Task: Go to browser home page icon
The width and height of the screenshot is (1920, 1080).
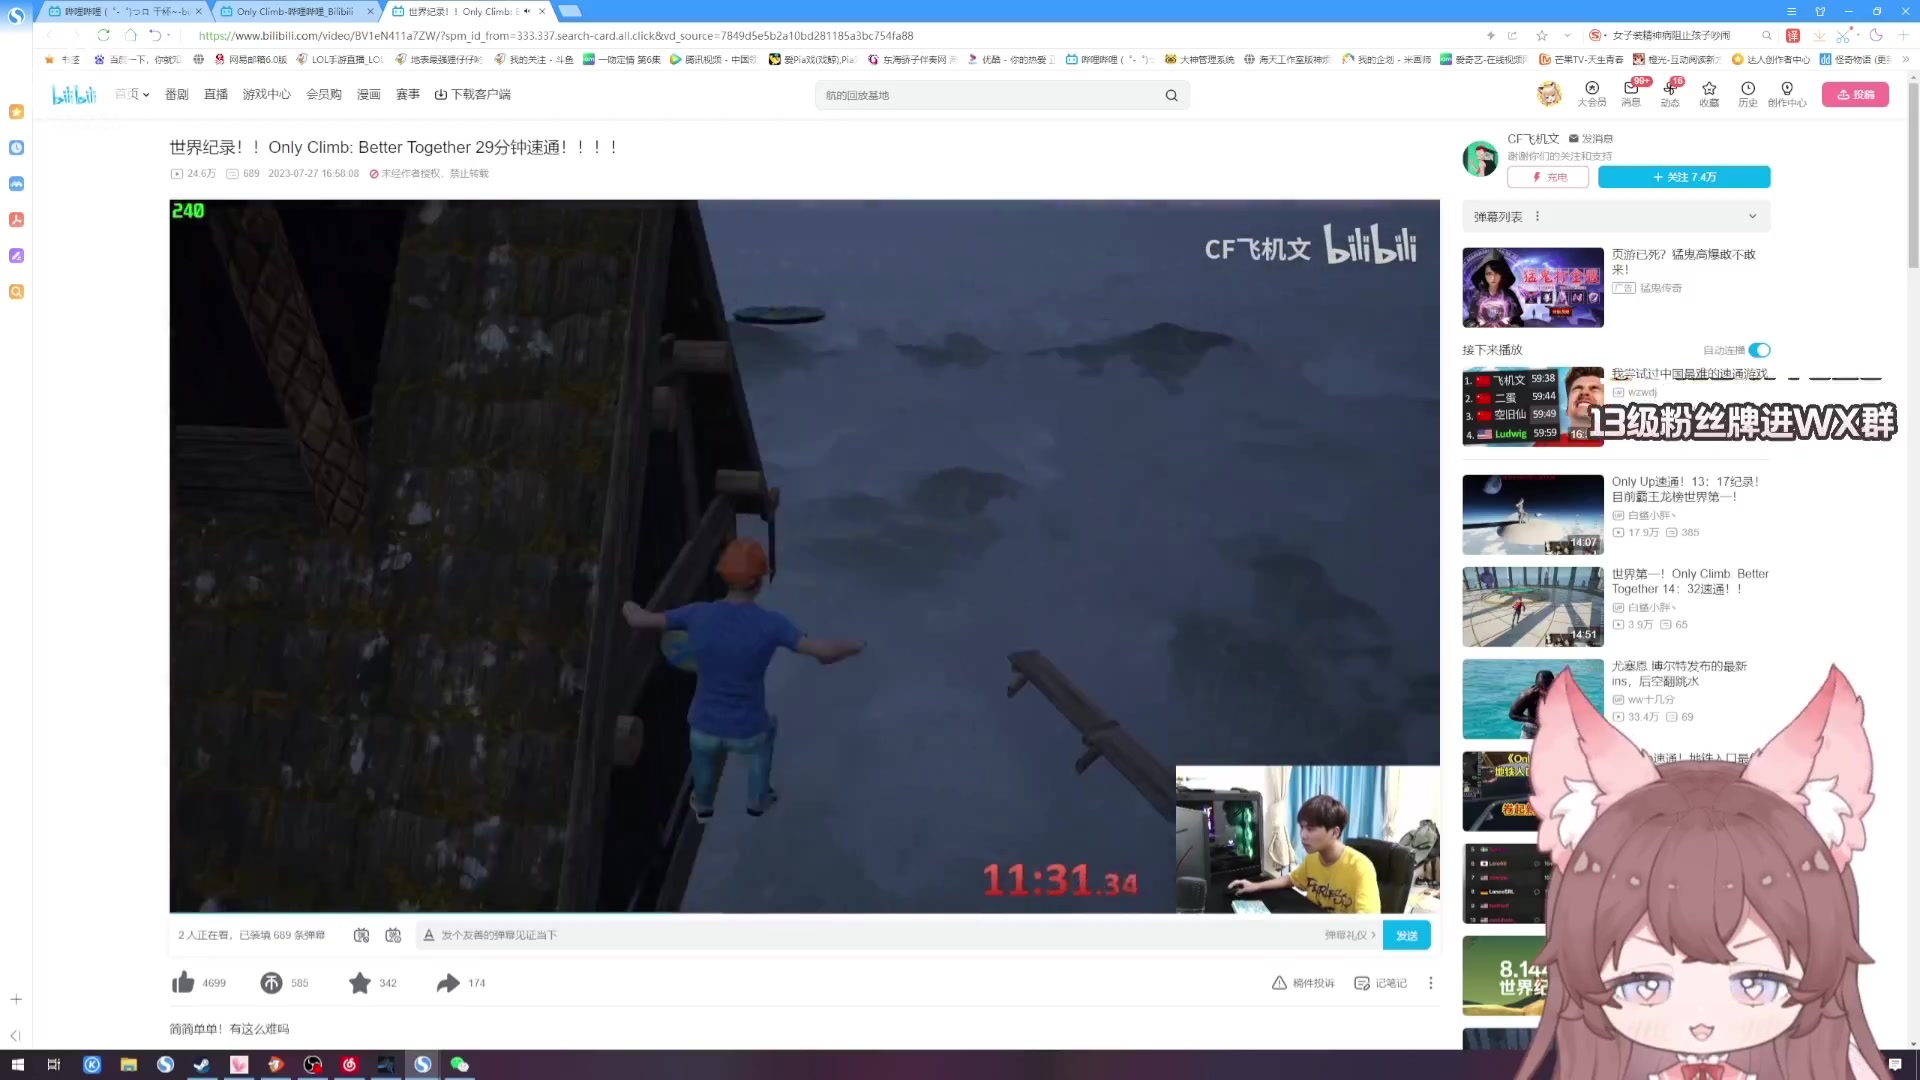Action: tap(130, 35)
